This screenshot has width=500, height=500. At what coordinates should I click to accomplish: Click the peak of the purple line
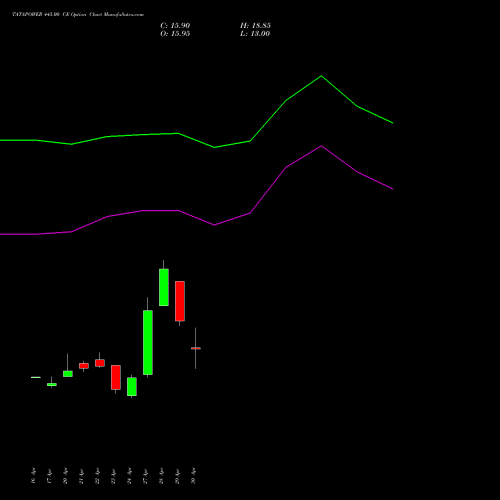(321, 146)
